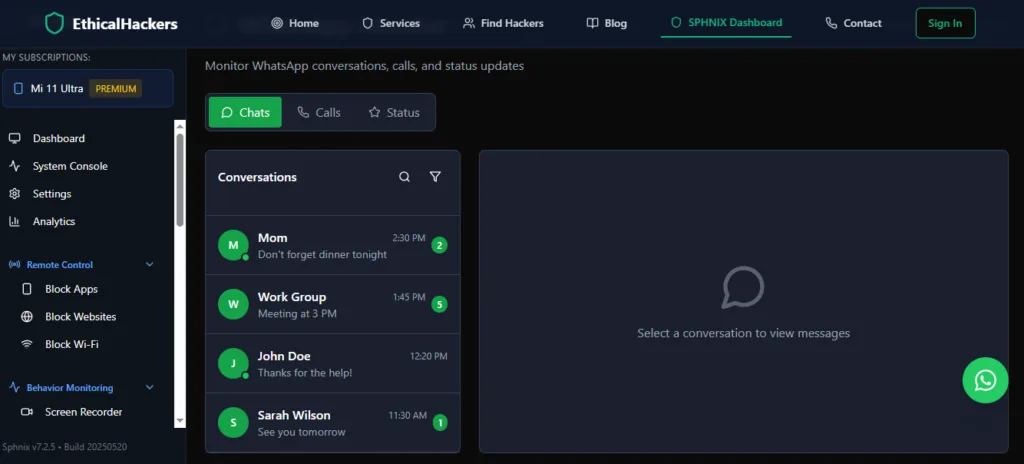Click the 2:30 PM timestamp

tap(409, 238)
